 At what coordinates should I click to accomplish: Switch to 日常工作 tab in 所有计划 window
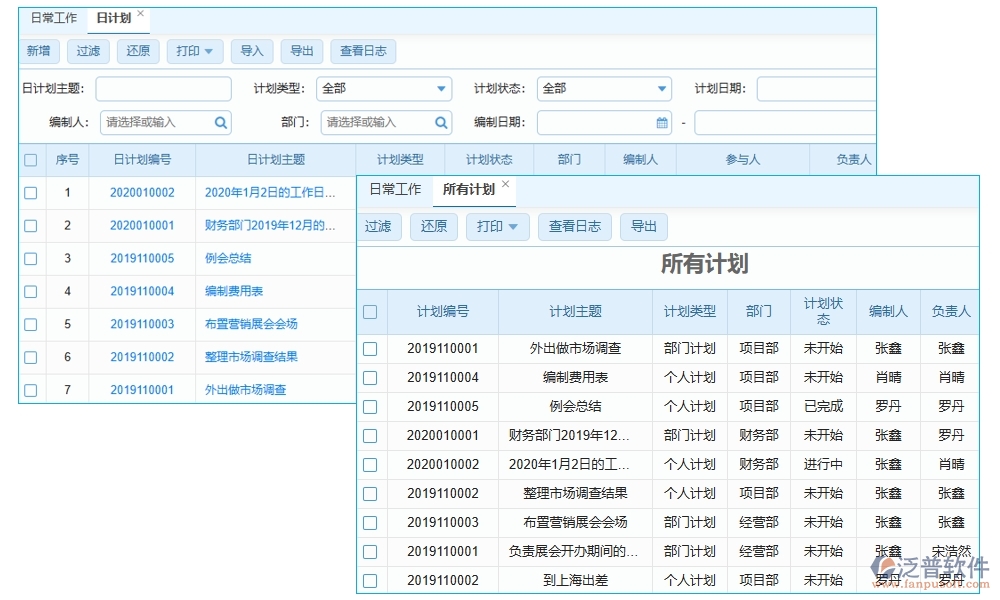click(x=395, y=189)
